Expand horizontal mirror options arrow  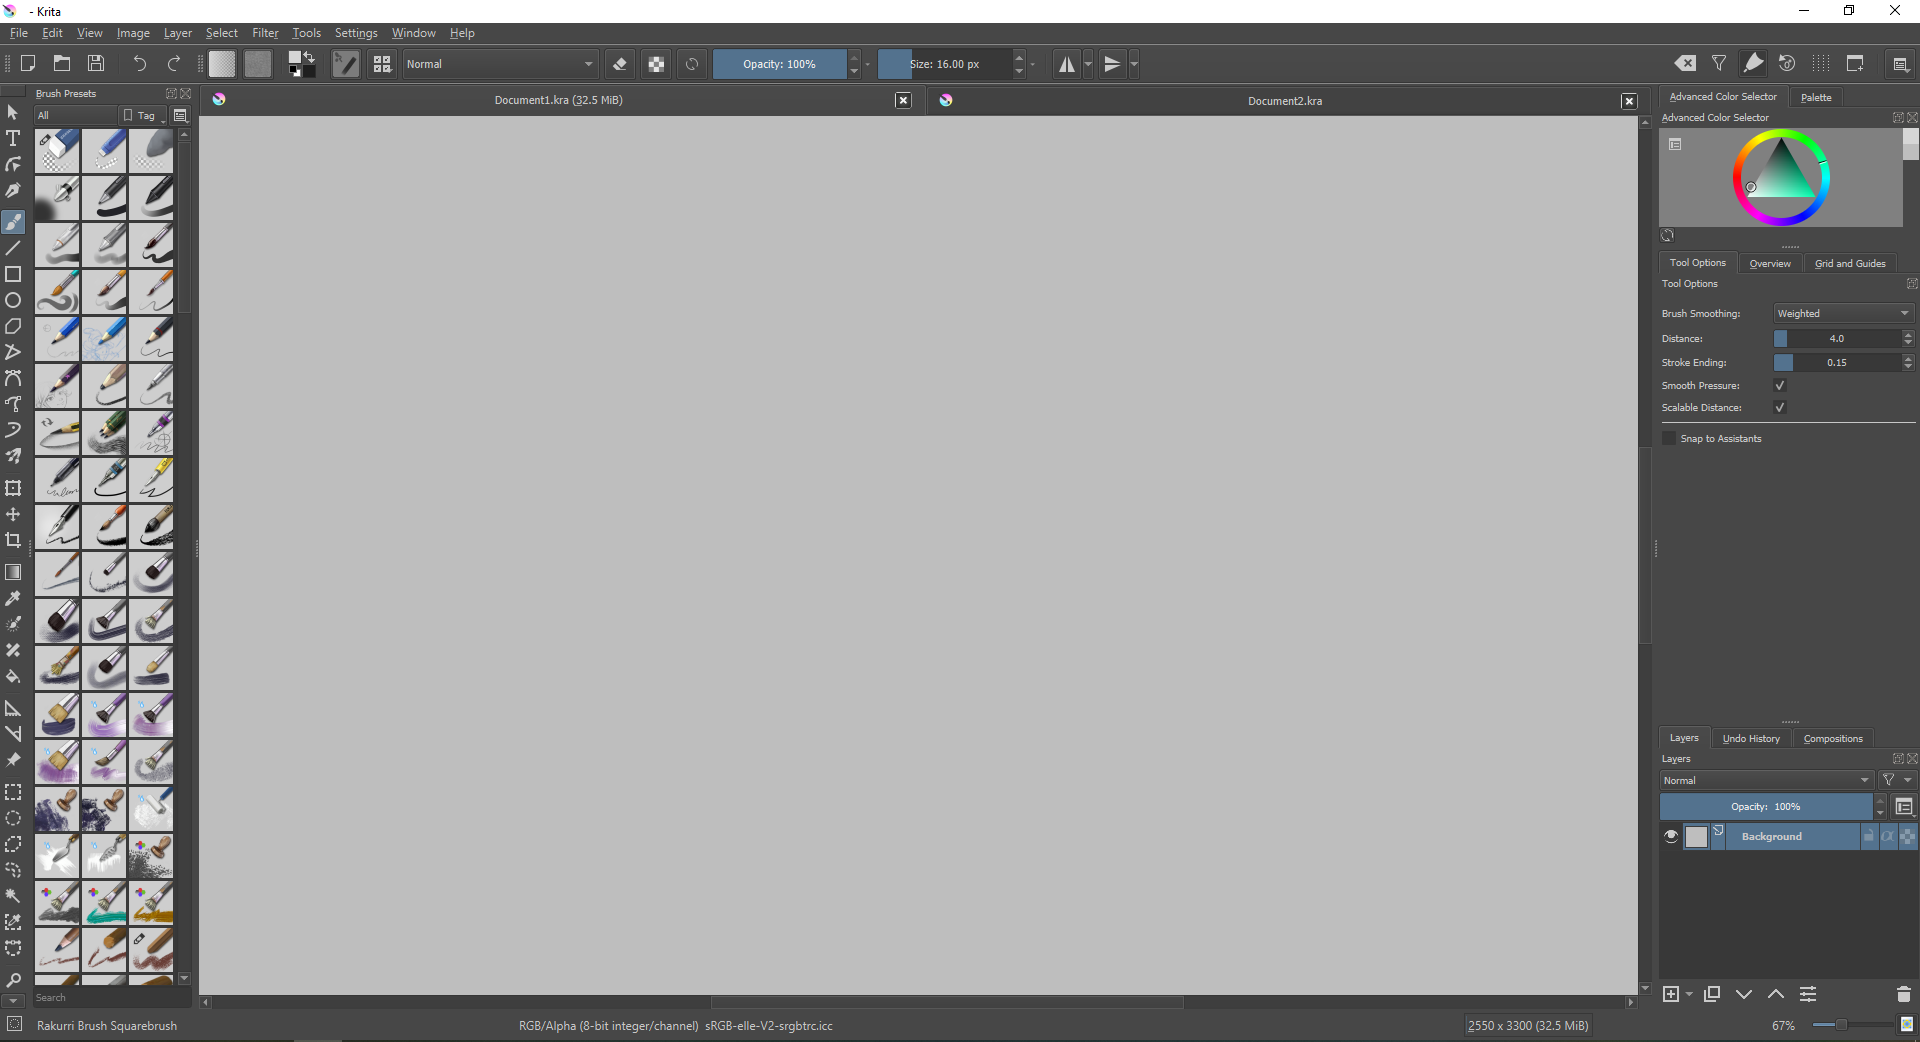point(1088,64)
